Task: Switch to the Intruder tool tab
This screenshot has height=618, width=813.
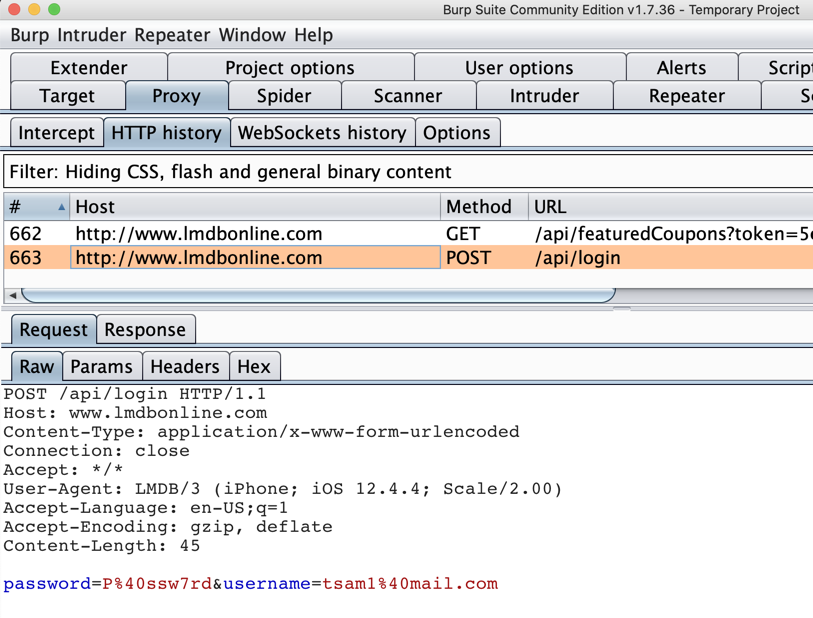Action: click(x=544, y=95)
